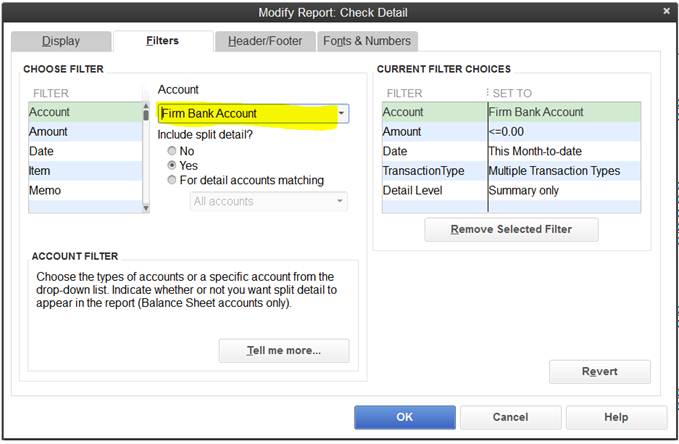Choose Yes for include split detail
The image size is (679, 444).
173,165
